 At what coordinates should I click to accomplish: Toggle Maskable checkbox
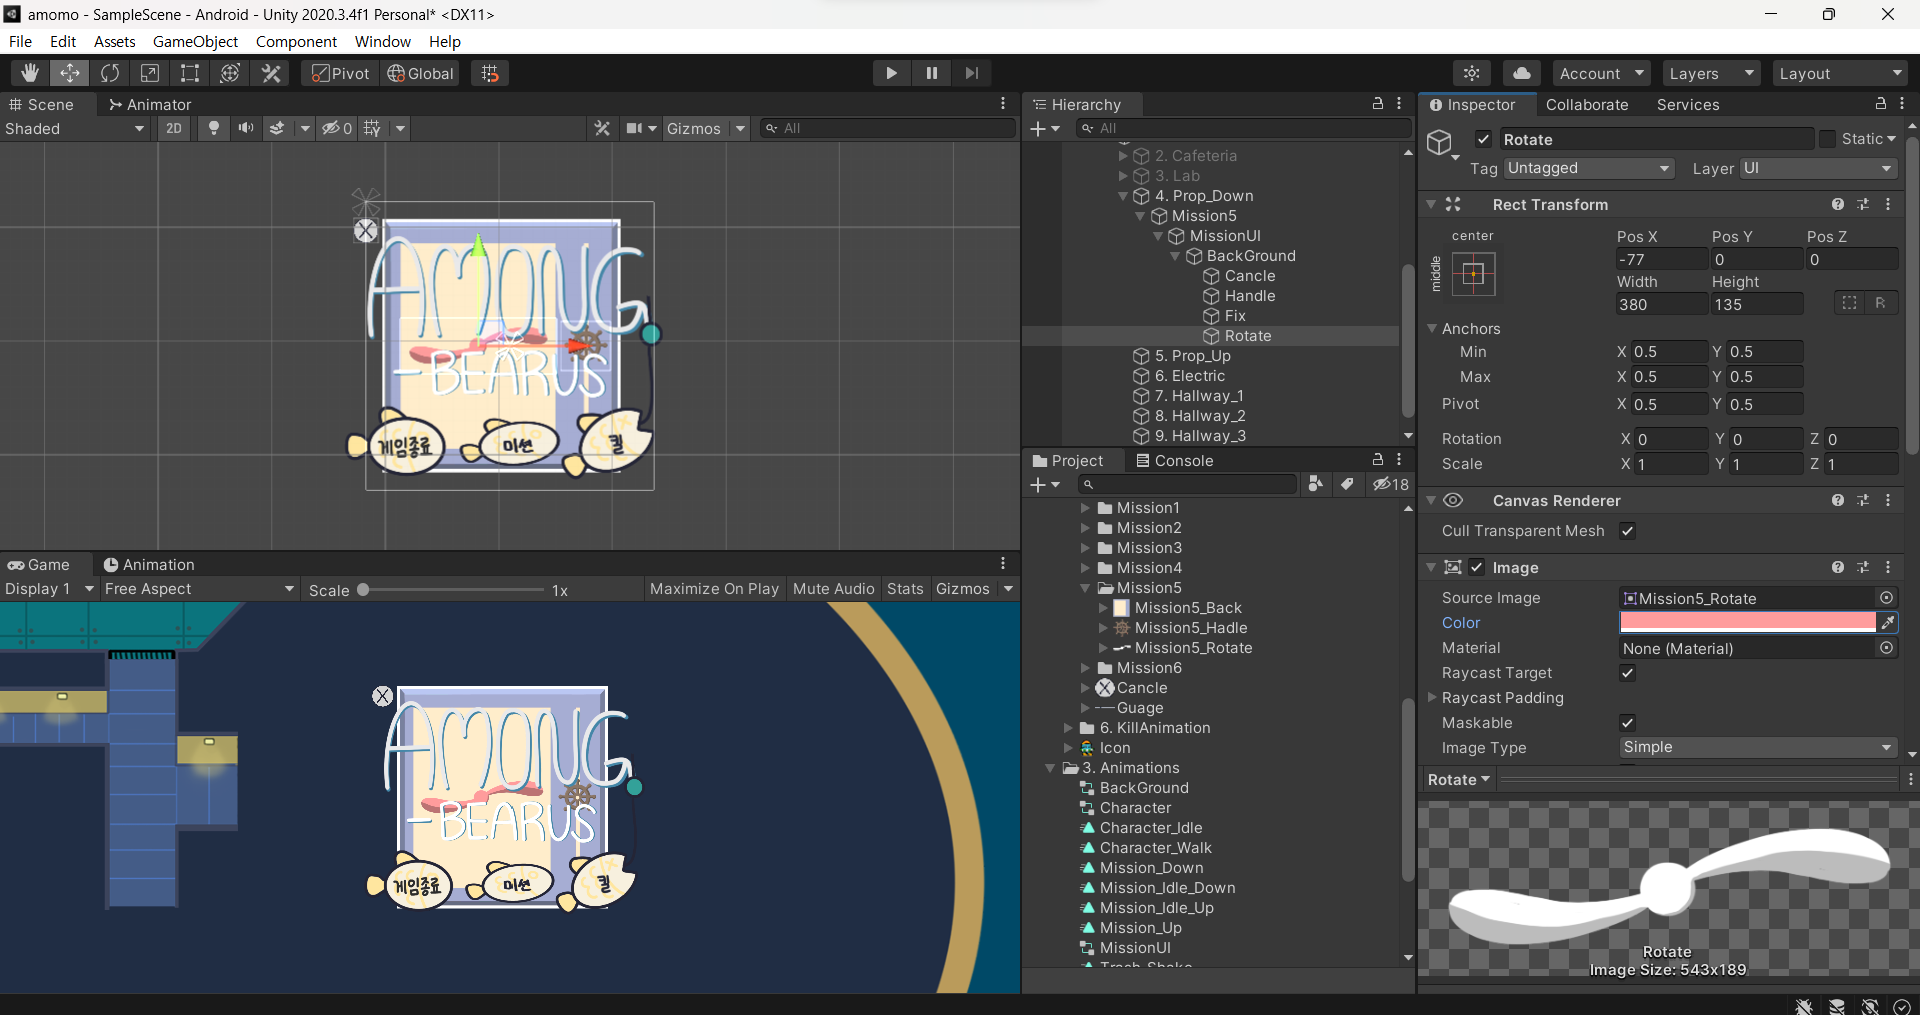click(1628, 723)
